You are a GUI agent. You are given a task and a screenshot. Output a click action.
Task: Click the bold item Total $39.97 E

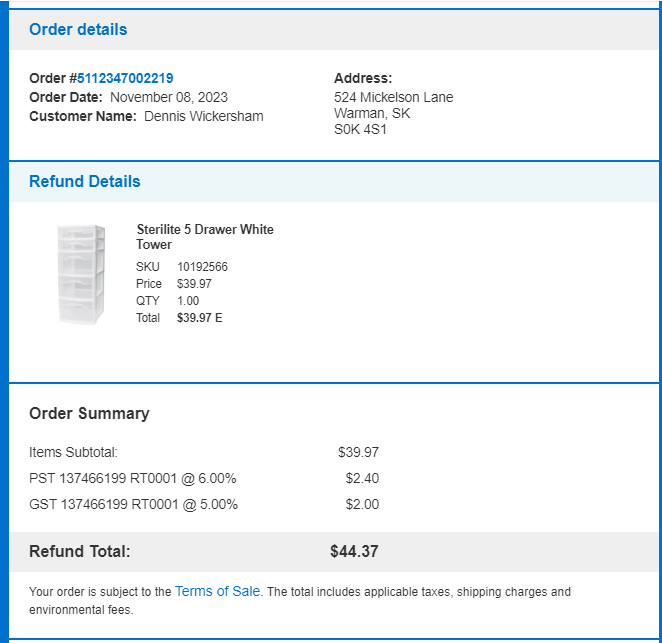[x=199, y=317]
